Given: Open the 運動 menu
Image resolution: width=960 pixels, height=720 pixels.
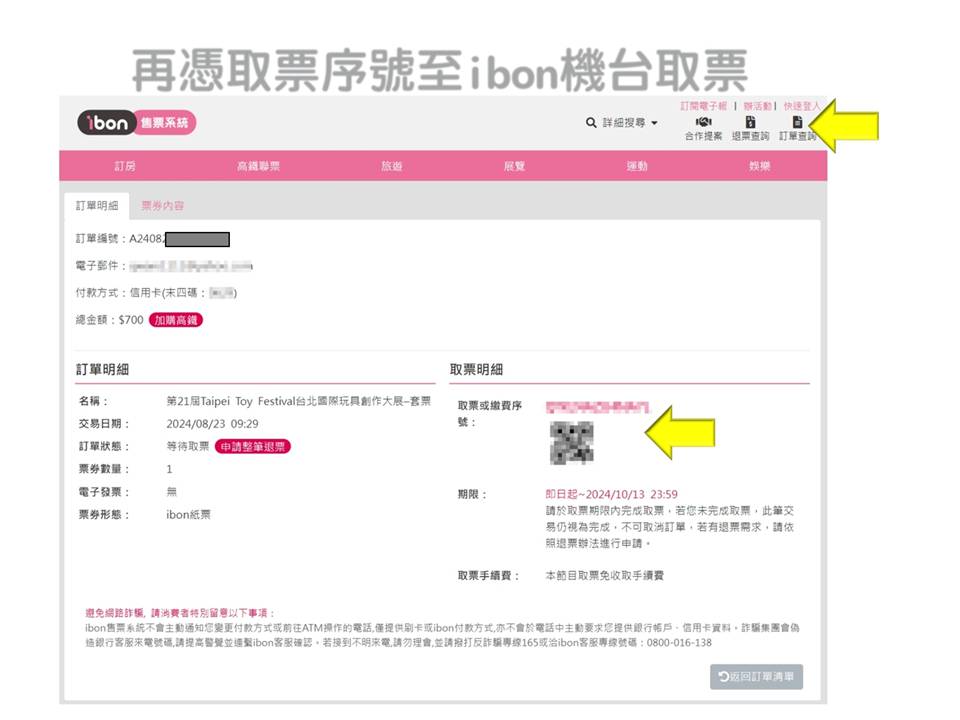Looking at the screenshot, I should (x=637, y=166).
